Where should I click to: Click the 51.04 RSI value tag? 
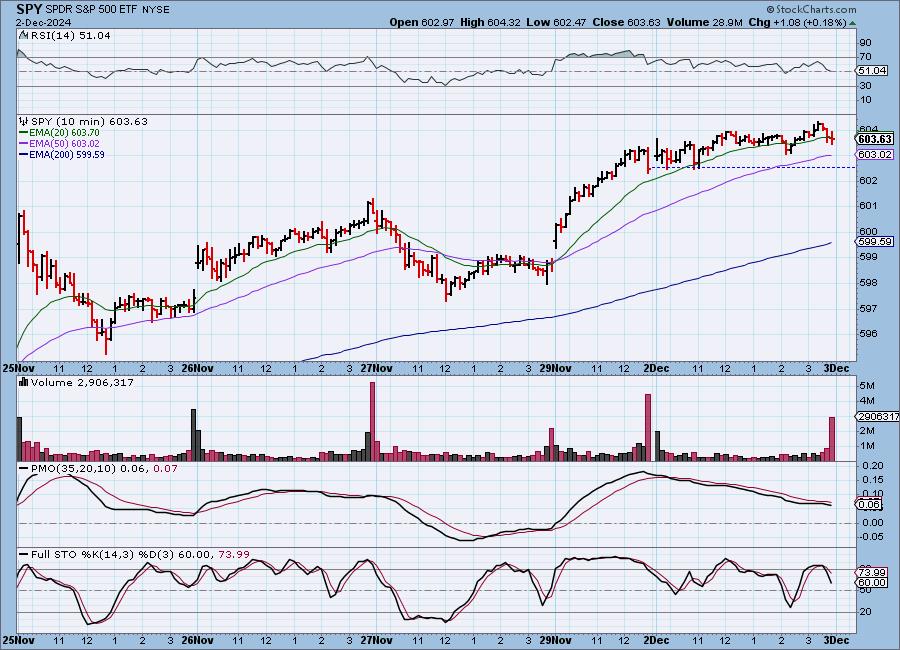tap(871, 71)
